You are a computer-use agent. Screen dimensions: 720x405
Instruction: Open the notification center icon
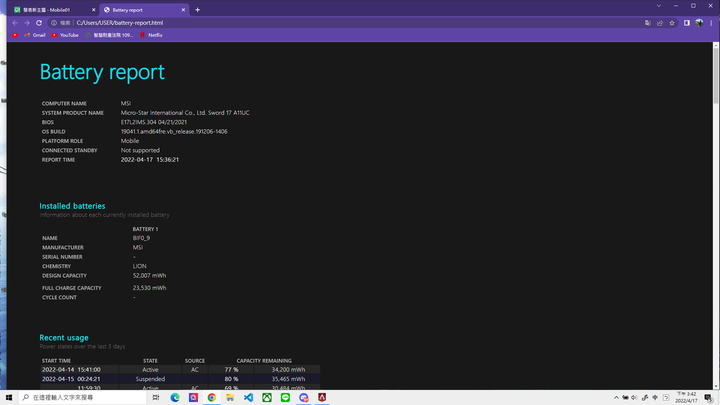[x=709, y=398]
